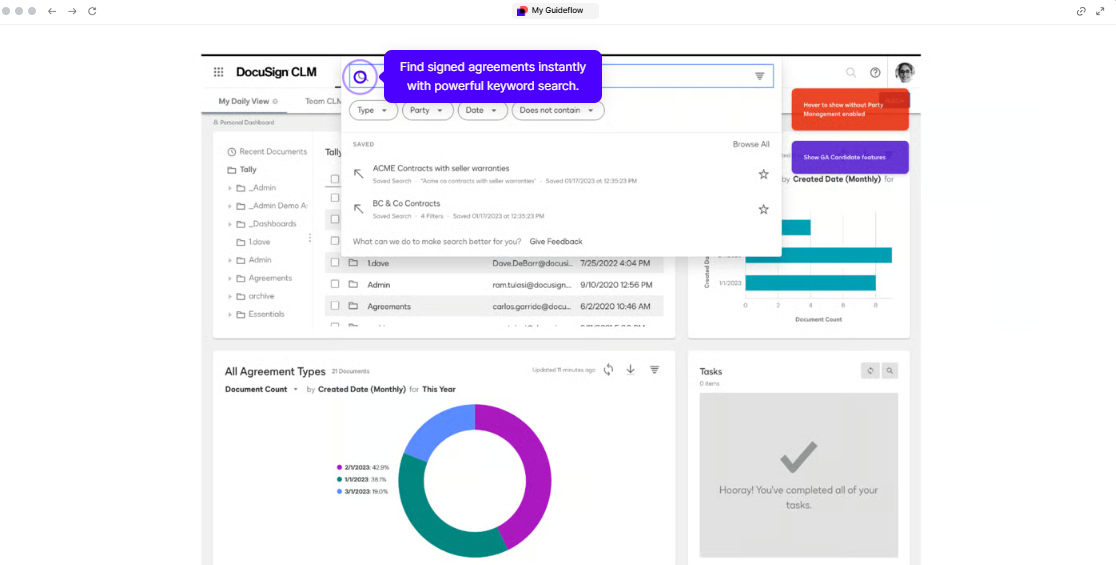Click the Recent Documents clock icon

231,152
